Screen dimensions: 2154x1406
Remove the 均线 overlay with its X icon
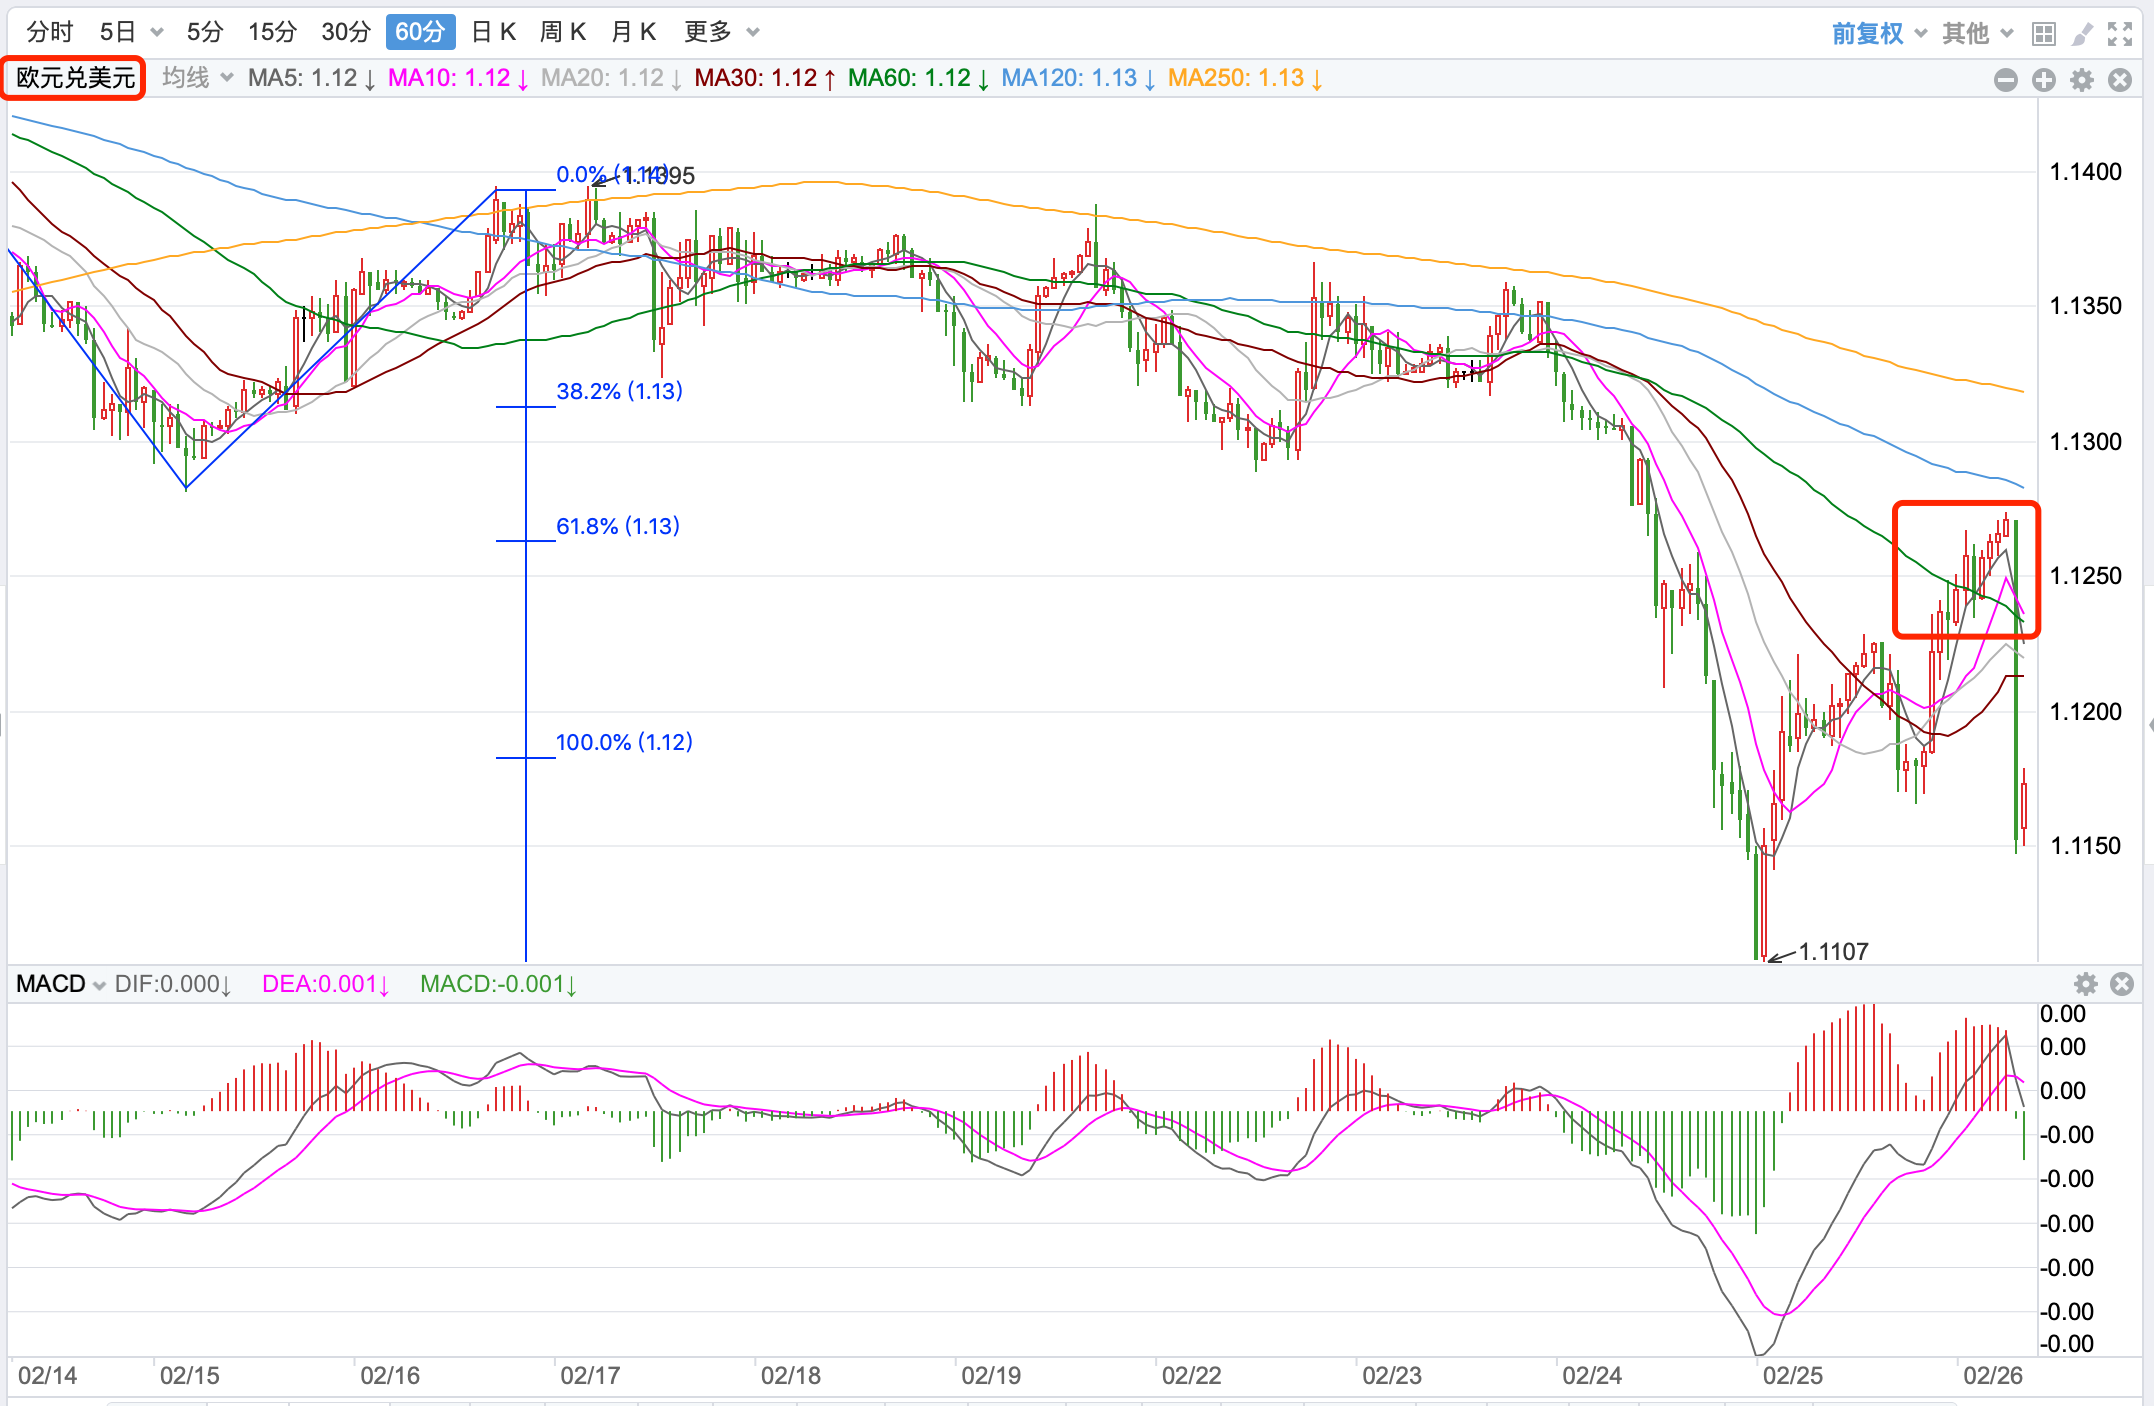(2119, 80)
